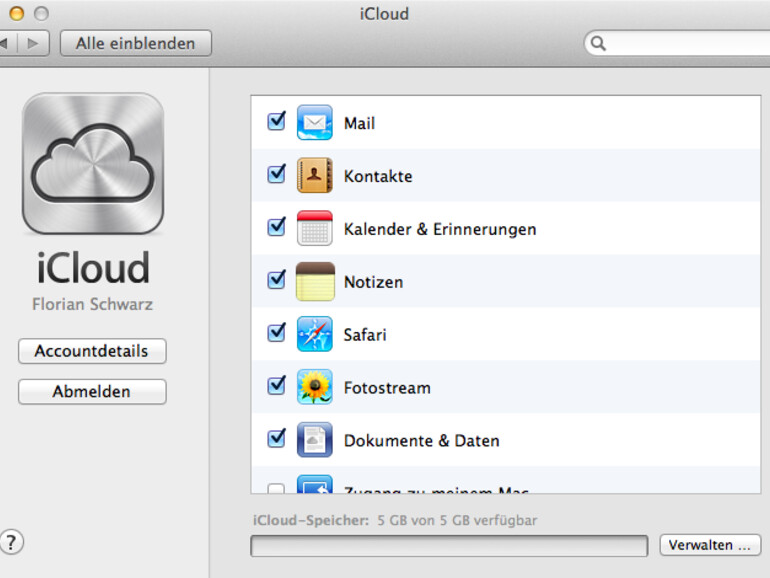Click the Fotostream label
The height and width of the screenshot is (578, 770).
(x=387, y=388)
